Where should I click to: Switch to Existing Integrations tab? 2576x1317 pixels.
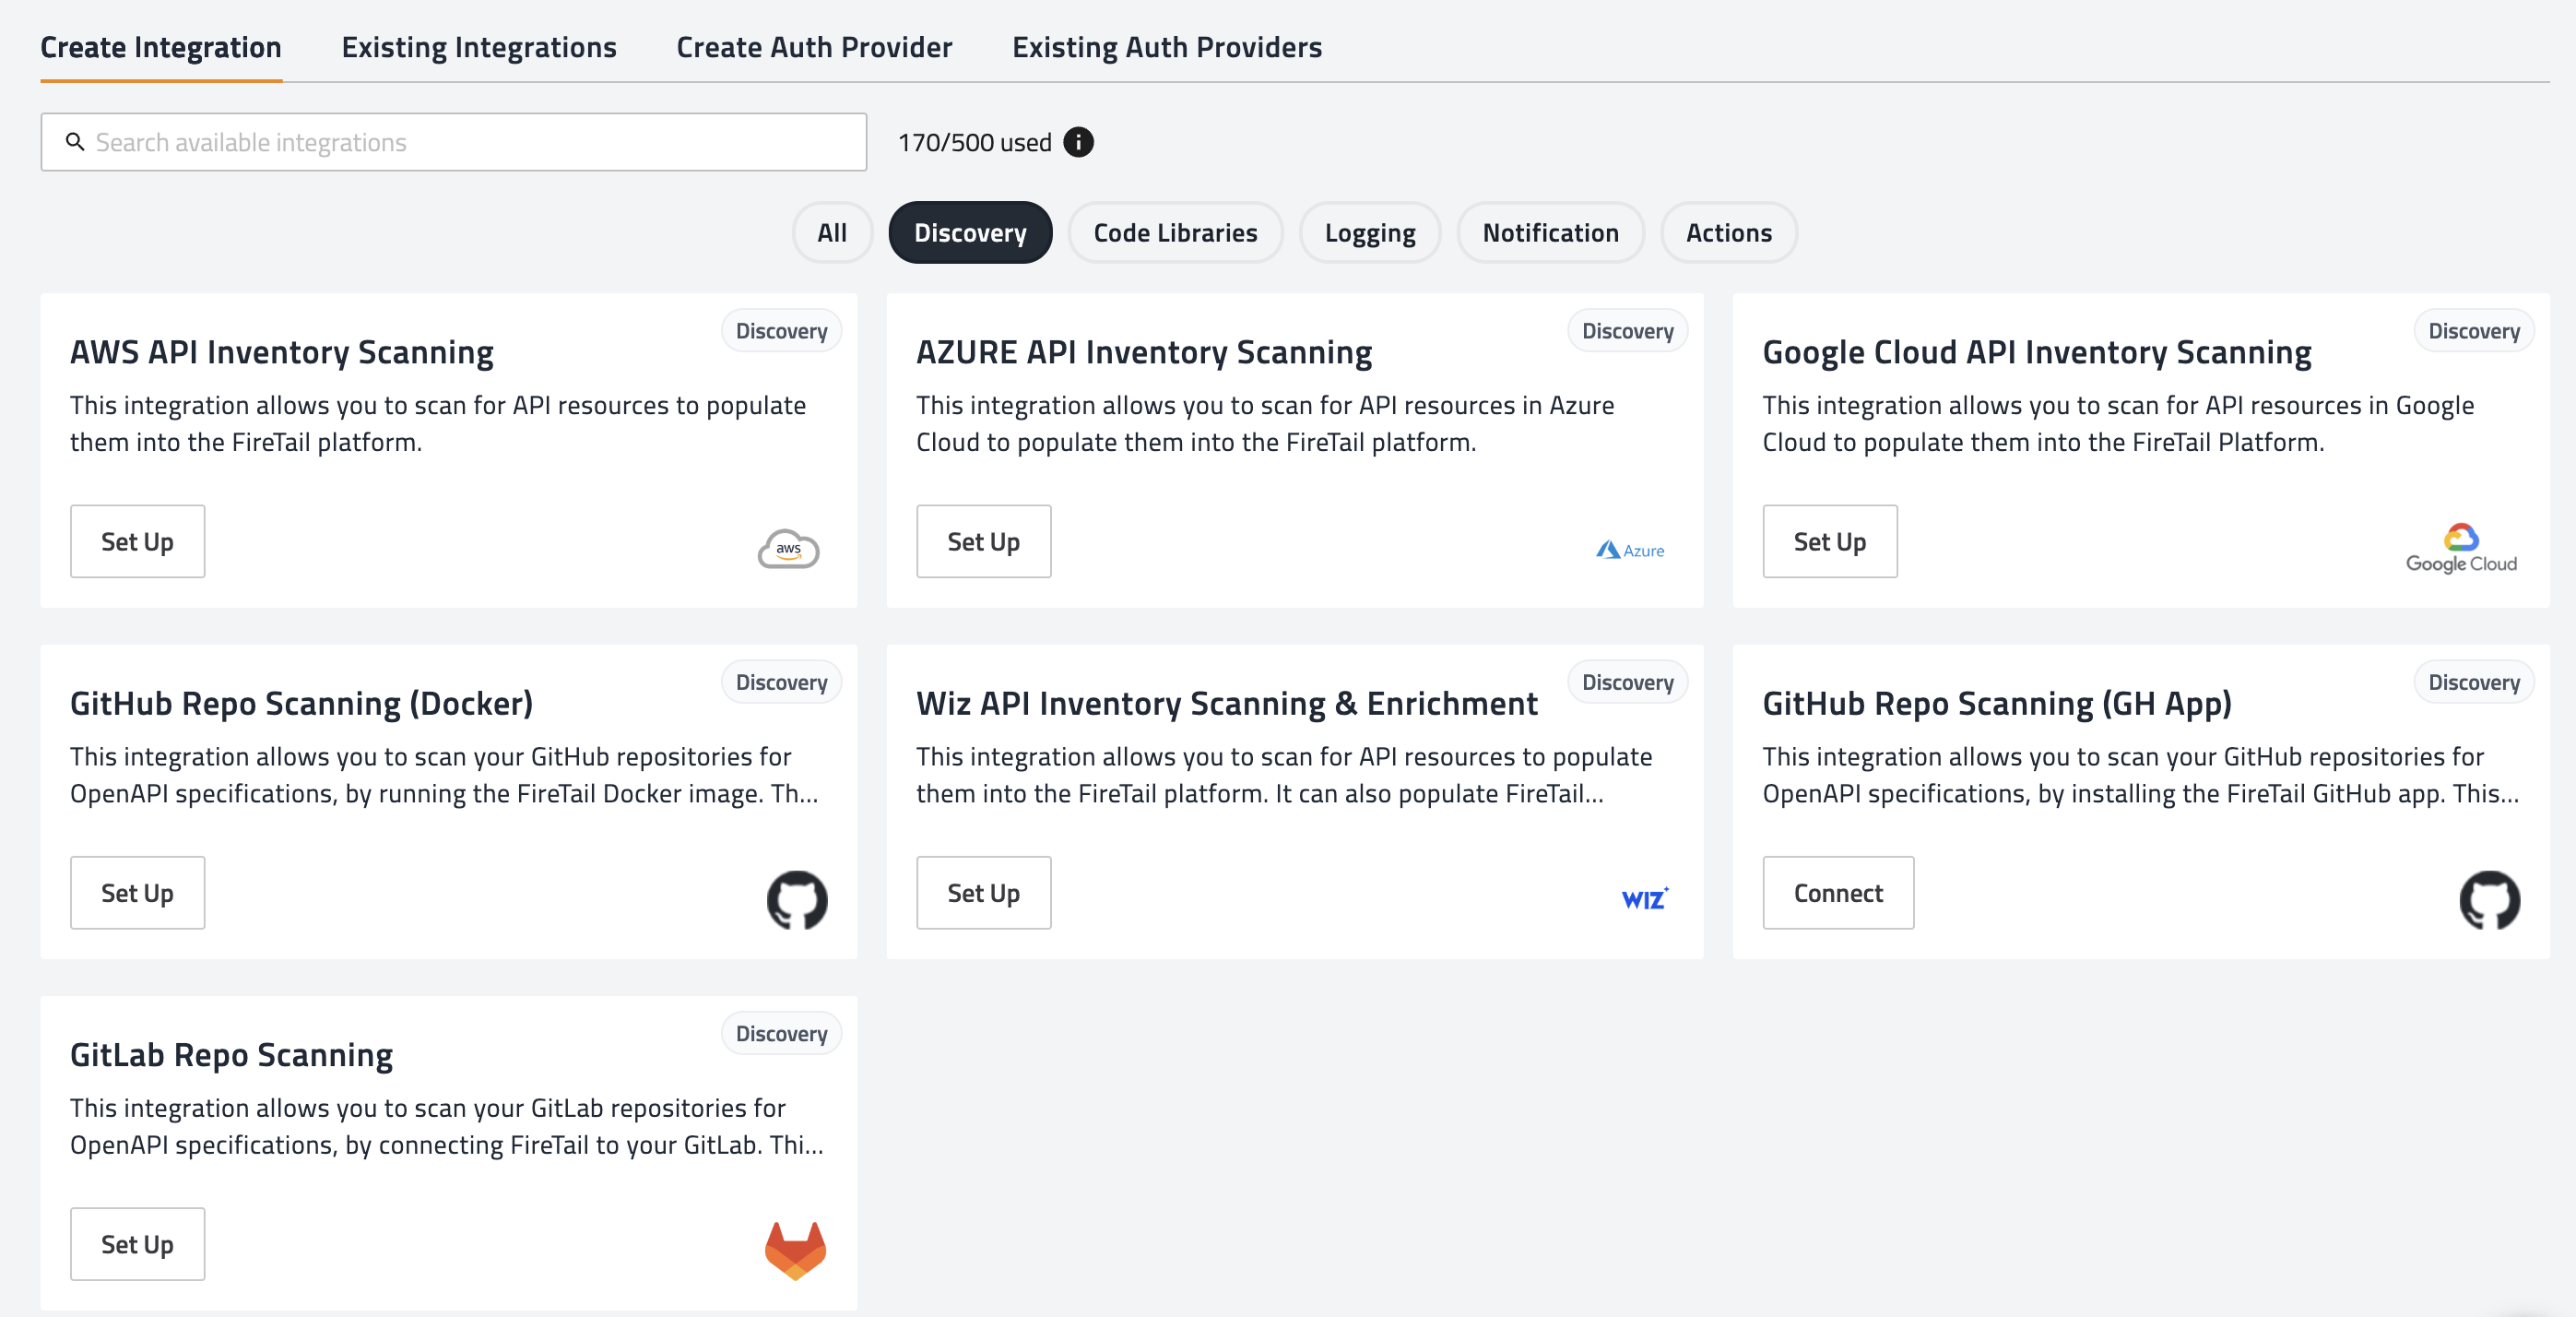tap(479, 47)
